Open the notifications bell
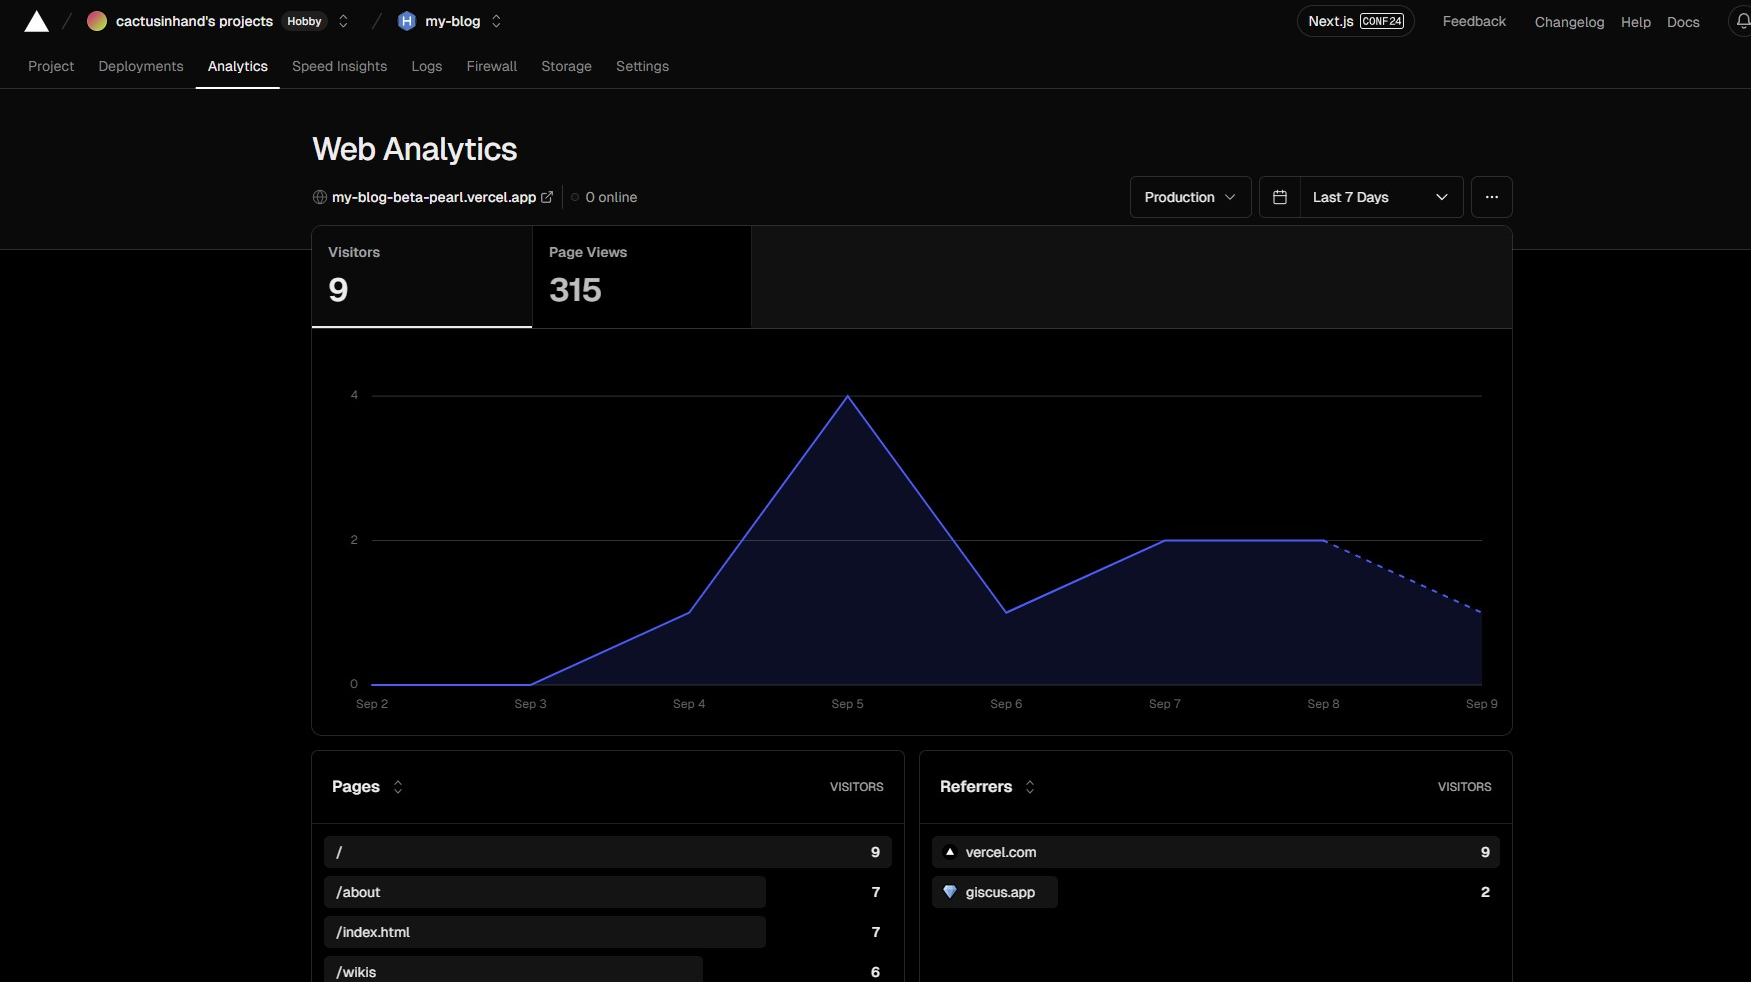 click(x=1742, y=21)
